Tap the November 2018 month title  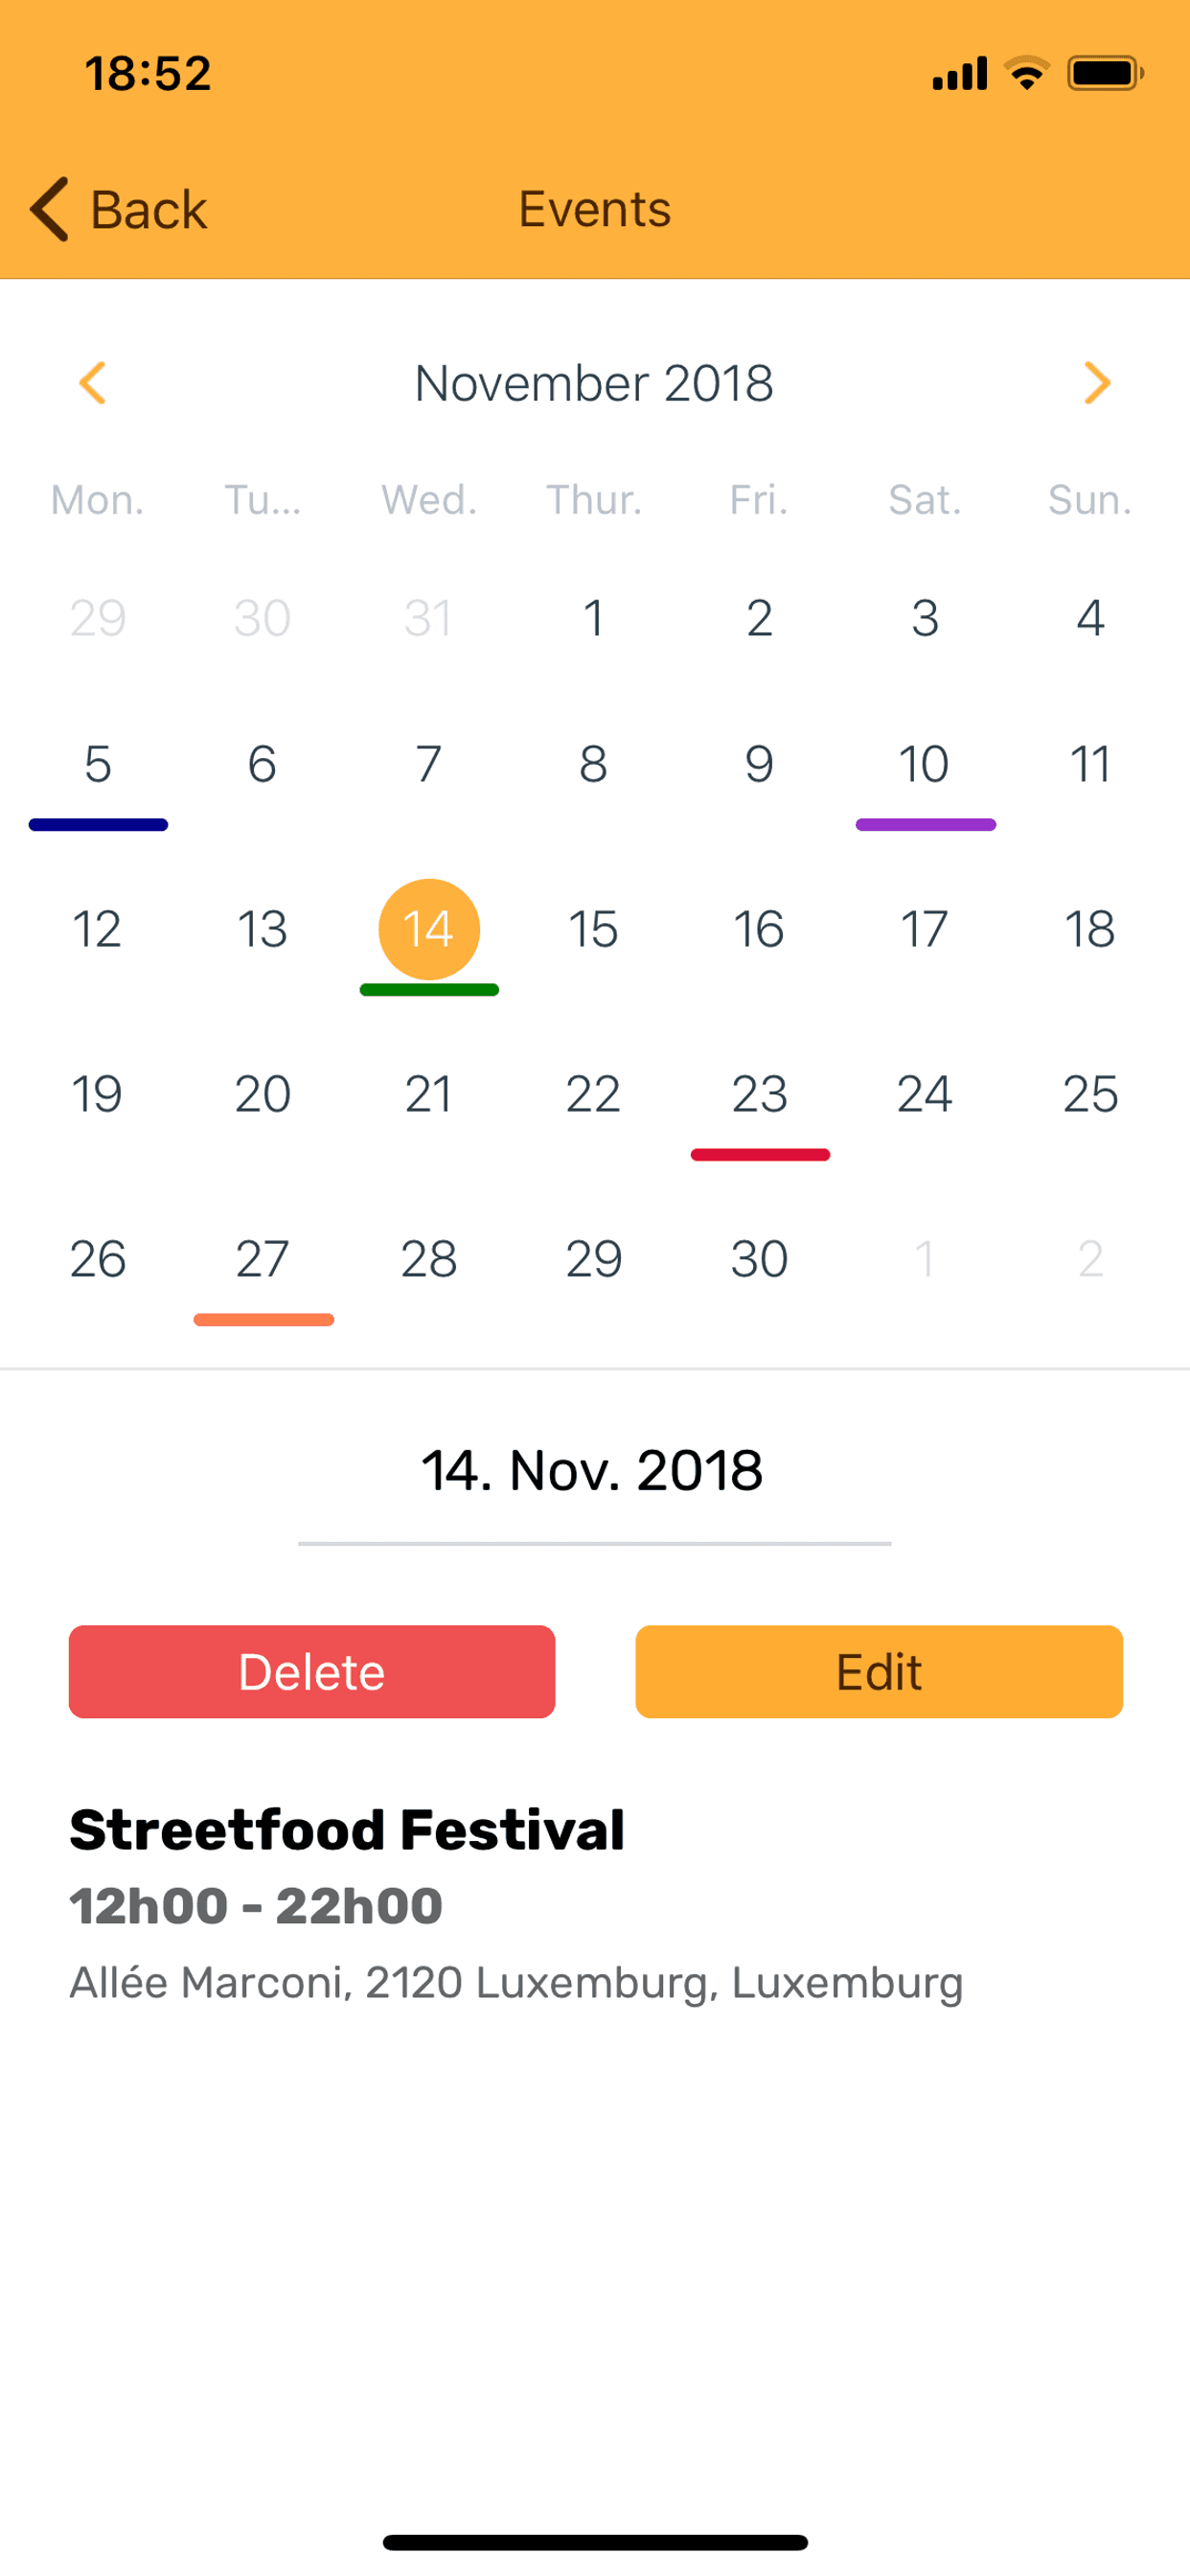[x=594, y=383]
